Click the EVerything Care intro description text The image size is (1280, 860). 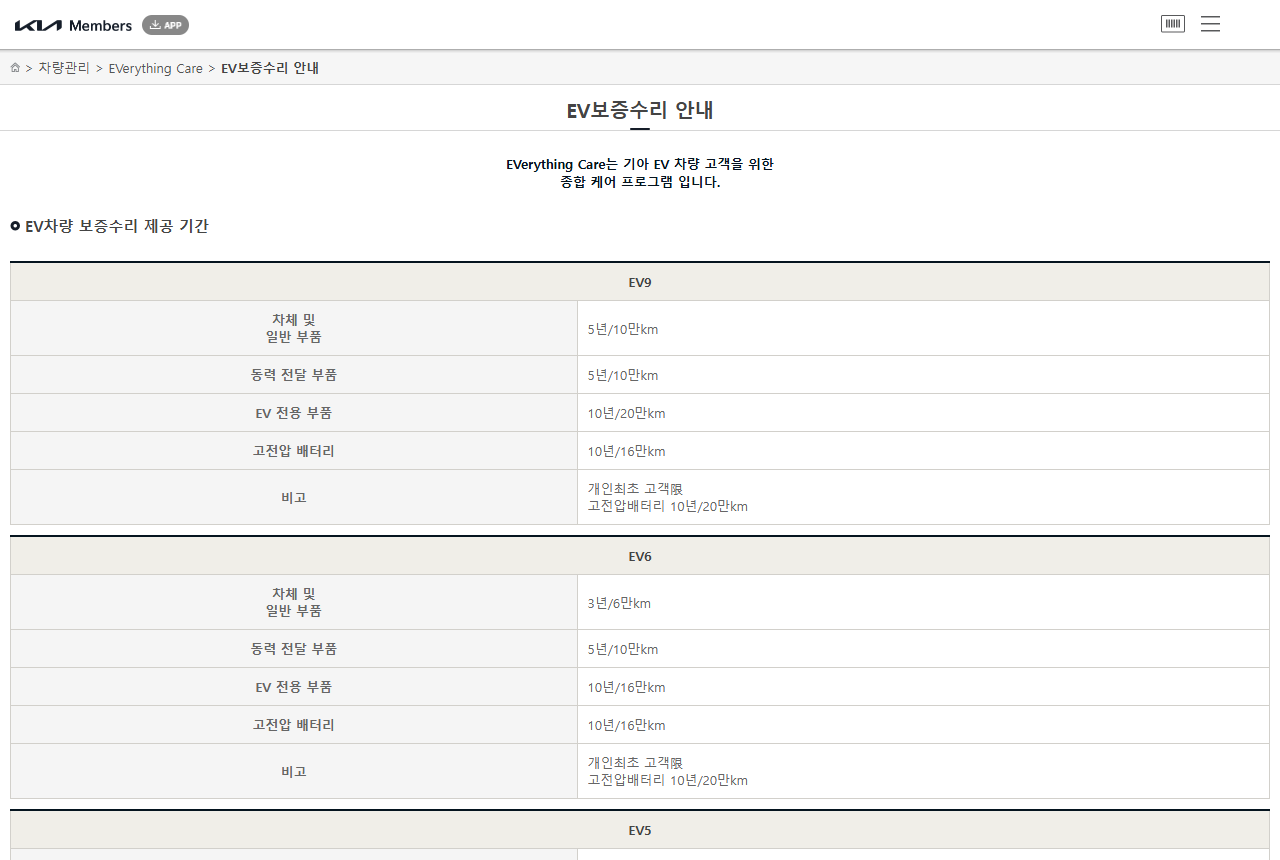[x=640, y=173]
